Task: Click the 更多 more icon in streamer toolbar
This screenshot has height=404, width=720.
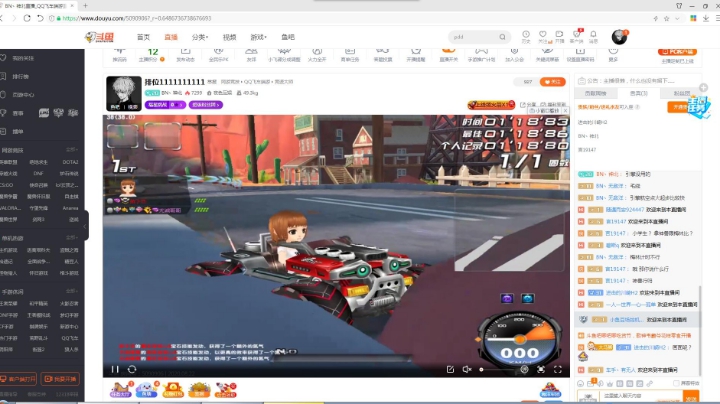Action: pyautogui.click(x=613, y=55)
